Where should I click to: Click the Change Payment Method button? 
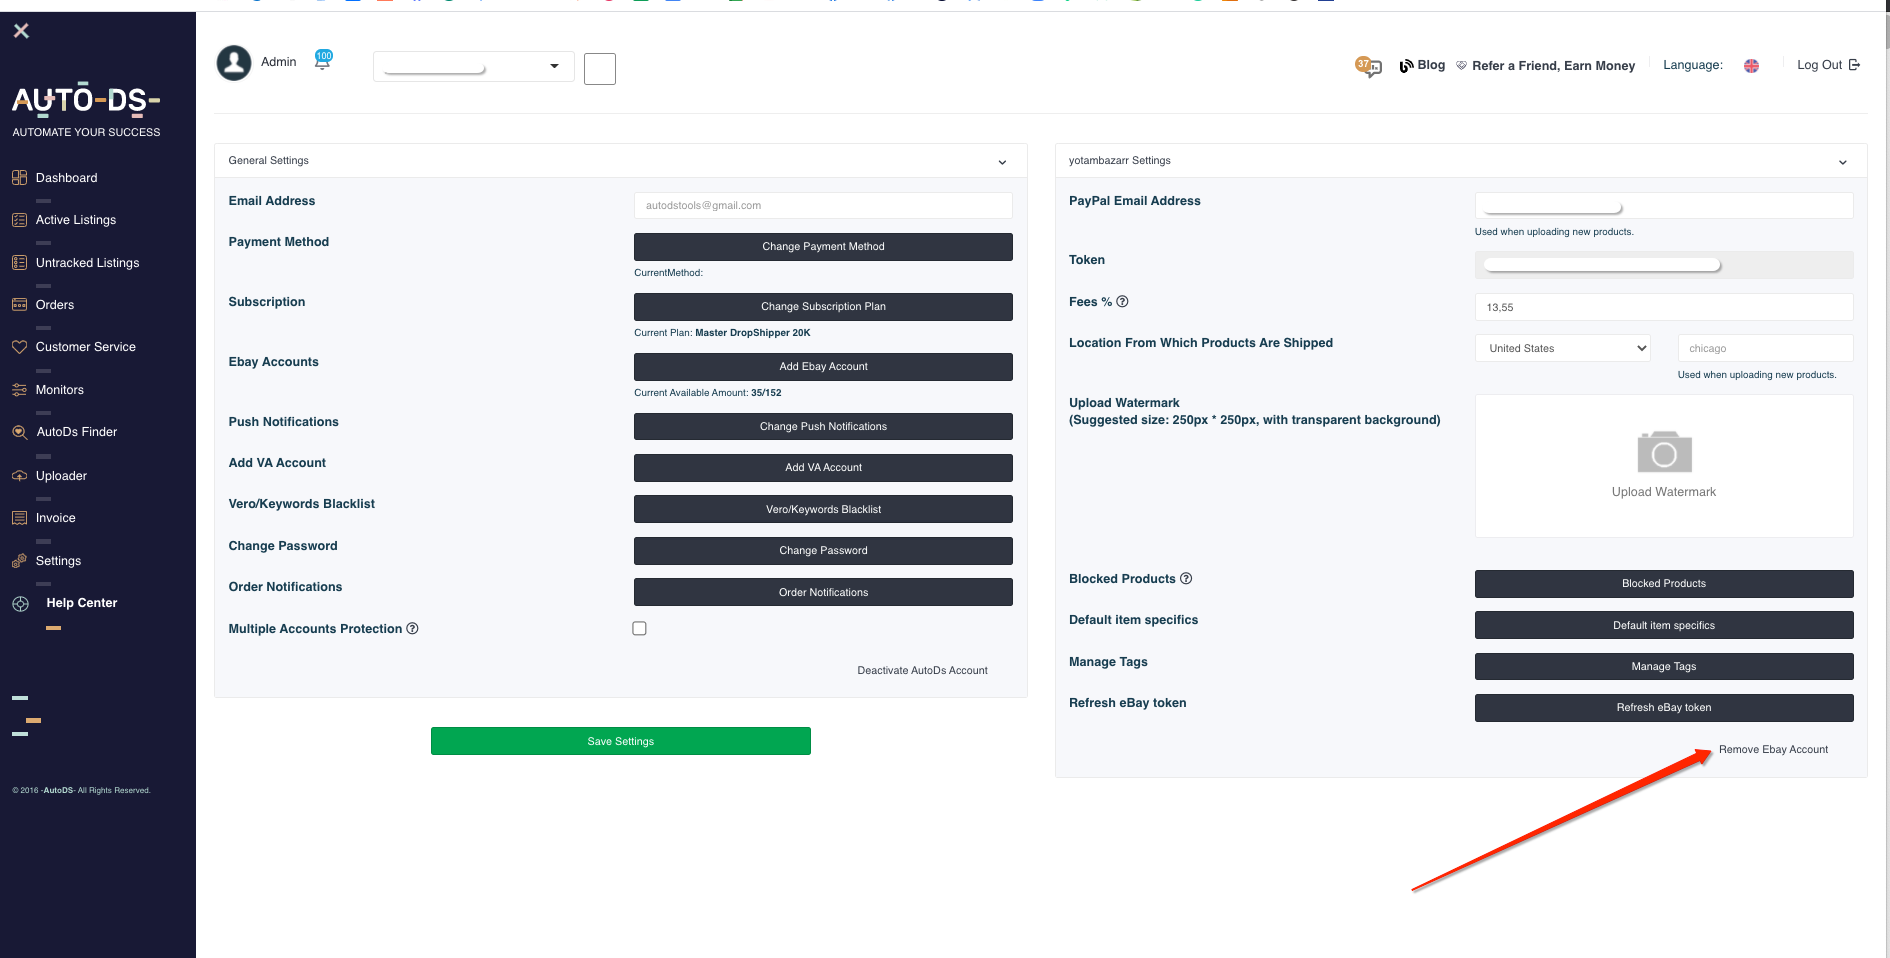[x=823, y=247]
